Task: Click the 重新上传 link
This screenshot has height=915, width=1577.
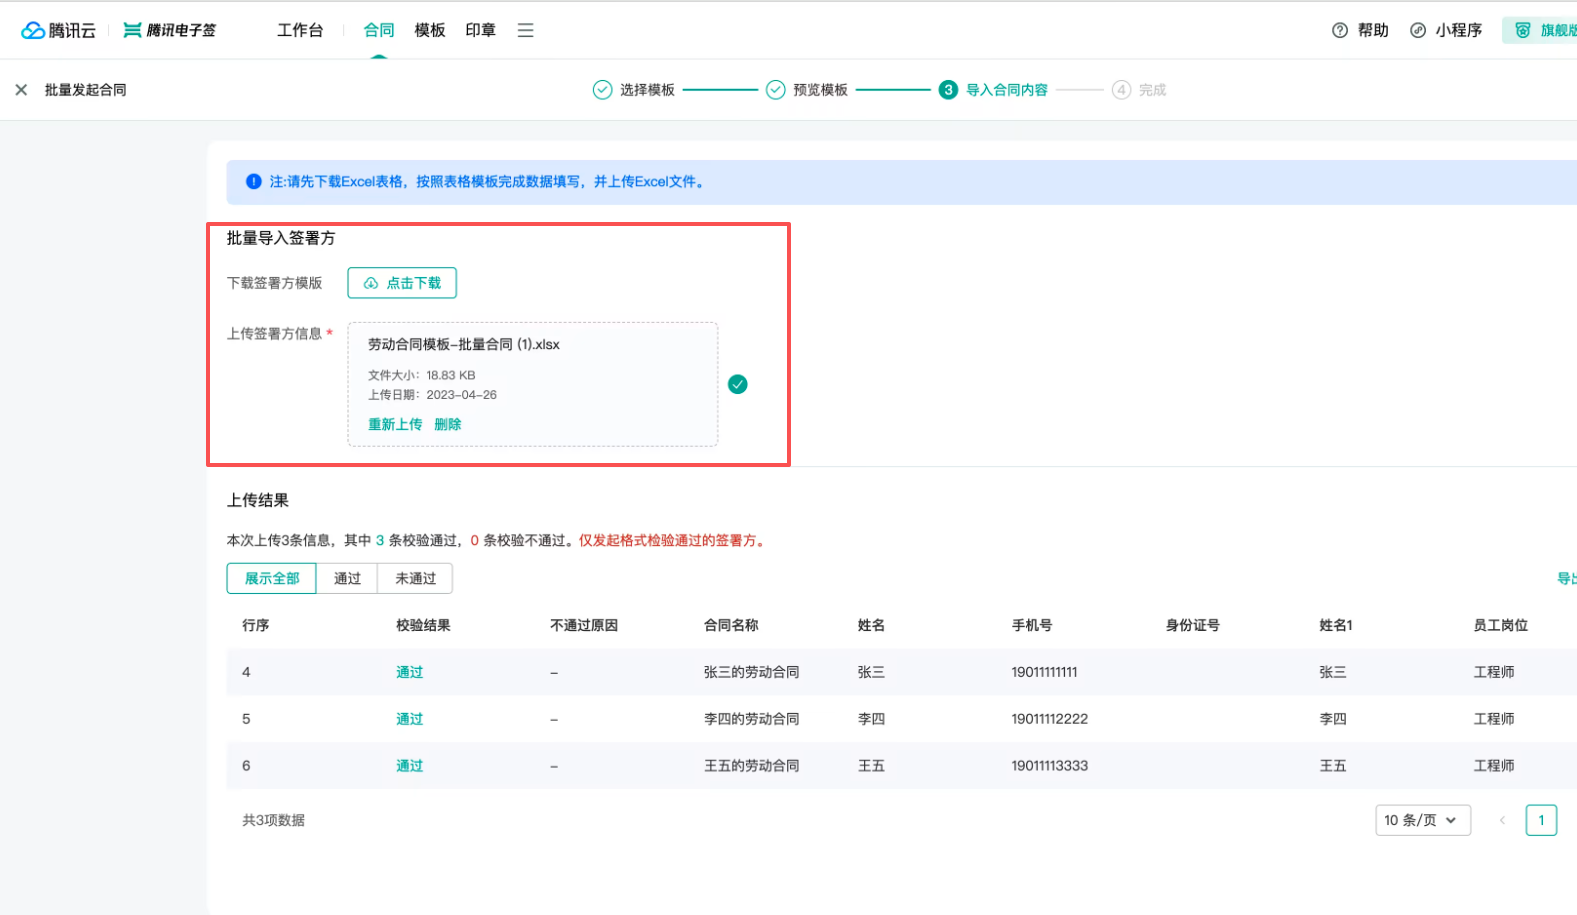Action: tap(395, 424)
